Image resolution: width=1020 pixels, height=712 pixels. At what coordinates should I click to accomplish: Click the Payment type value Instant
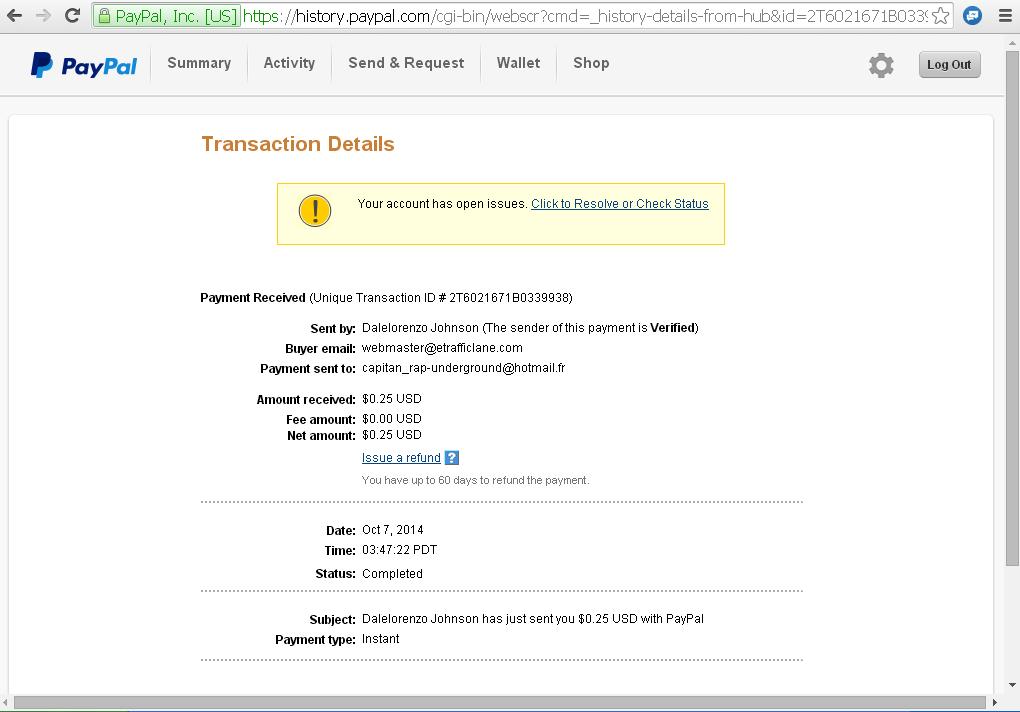coord(381,639)
